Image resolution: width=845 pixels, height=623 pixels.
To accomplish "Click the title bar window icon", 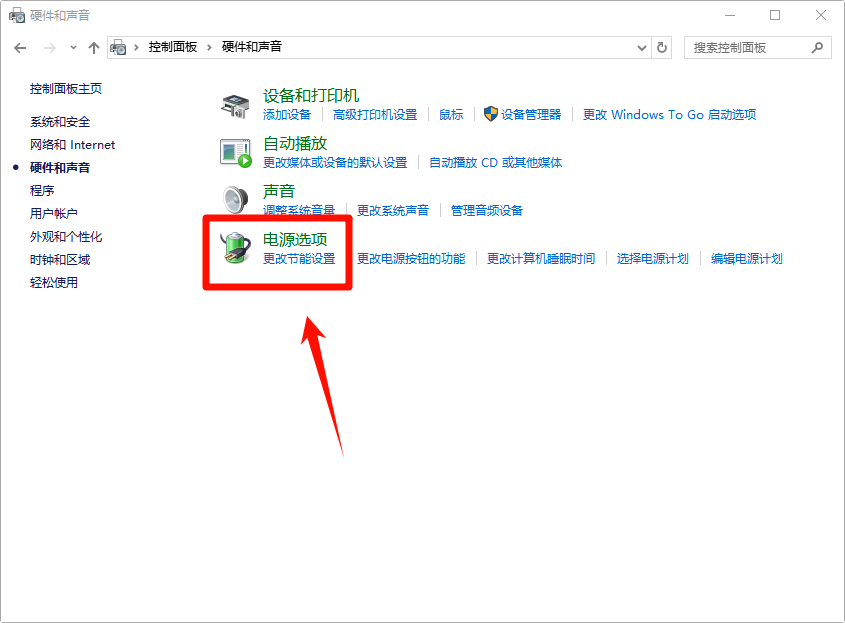I will point(17,15).
